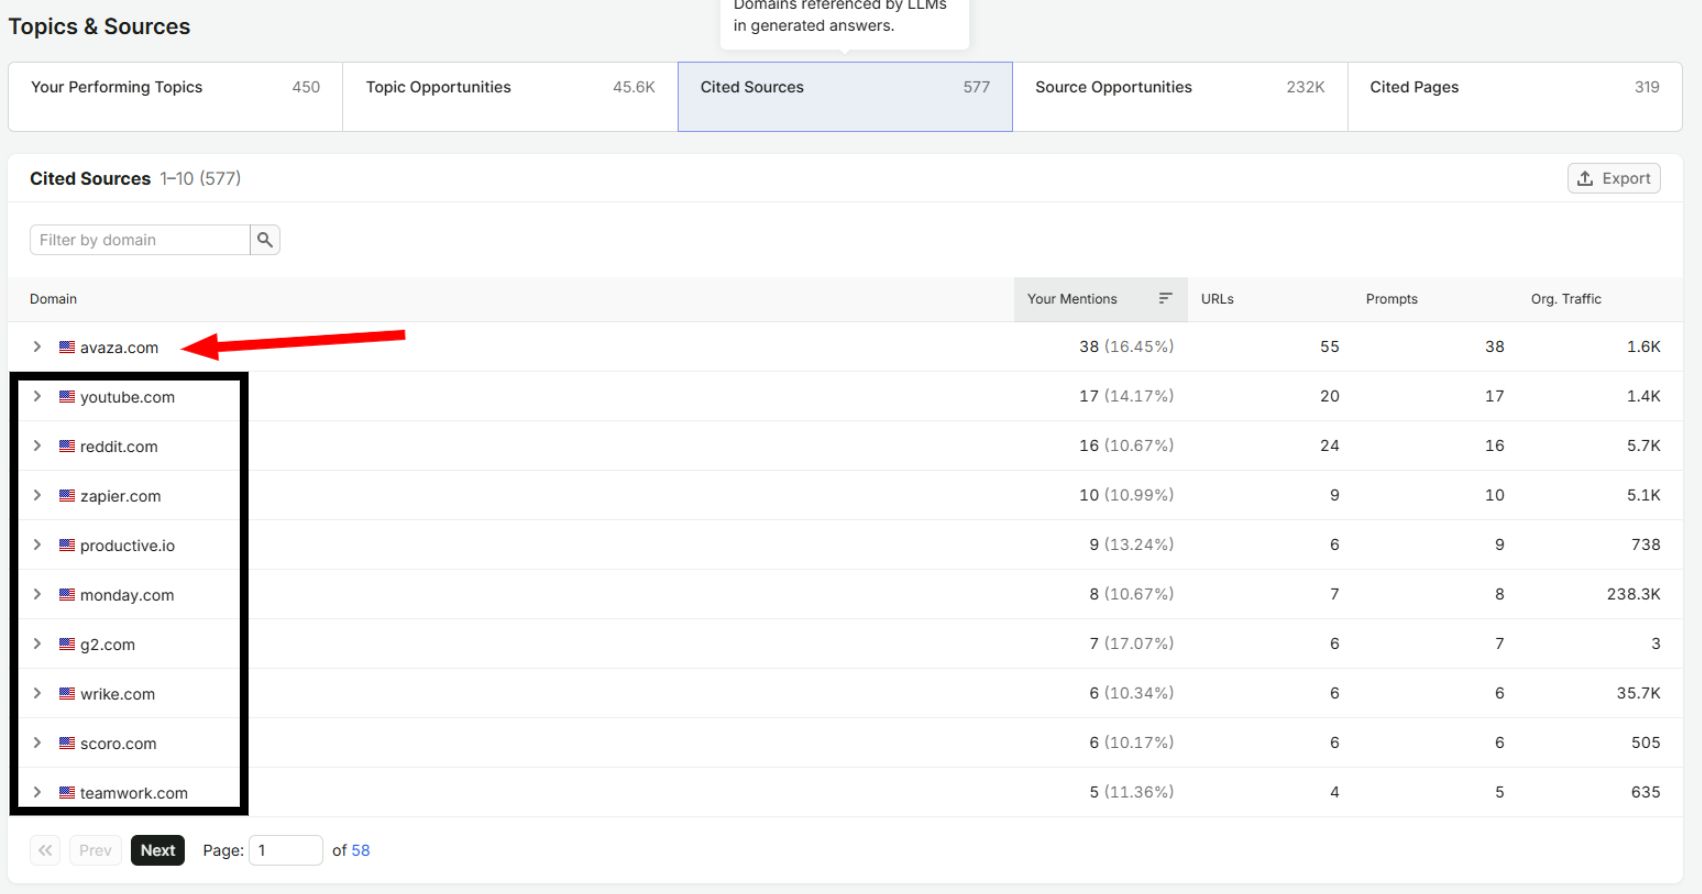Switch to Your Performing Topics tab
This screenshot has height=894, width=1702.
coord(175,97)
